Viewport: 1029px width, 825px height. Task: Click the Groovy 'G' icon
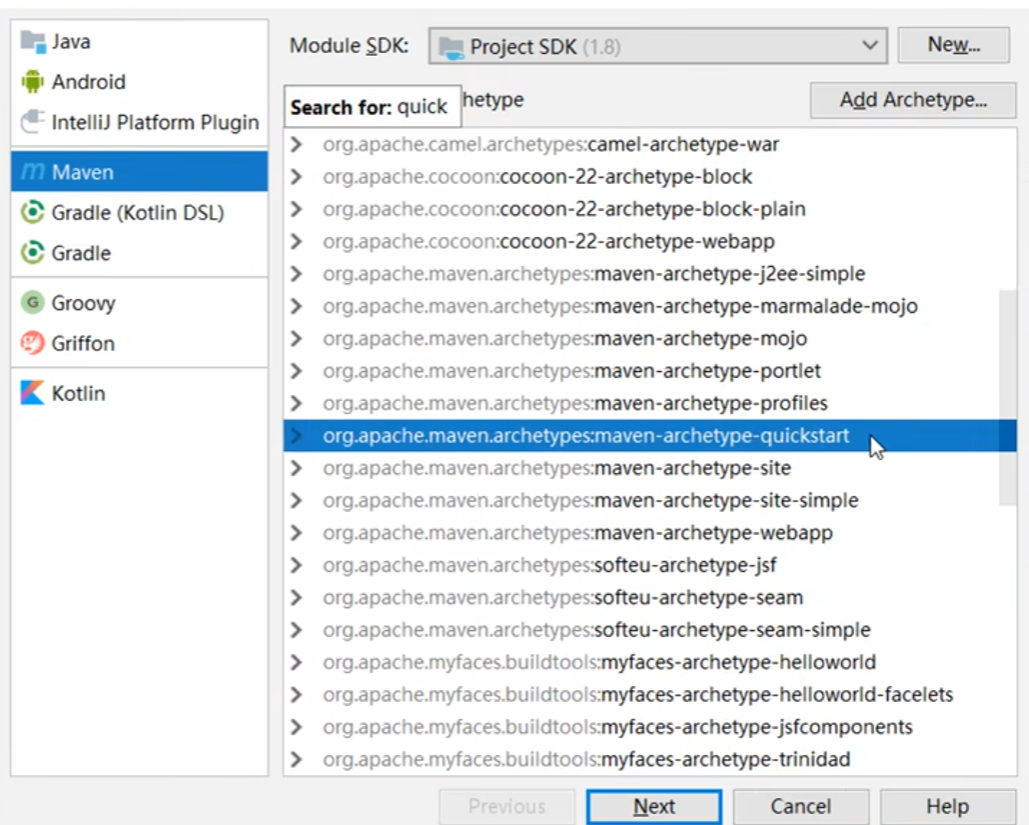click(x=32, y=303)
